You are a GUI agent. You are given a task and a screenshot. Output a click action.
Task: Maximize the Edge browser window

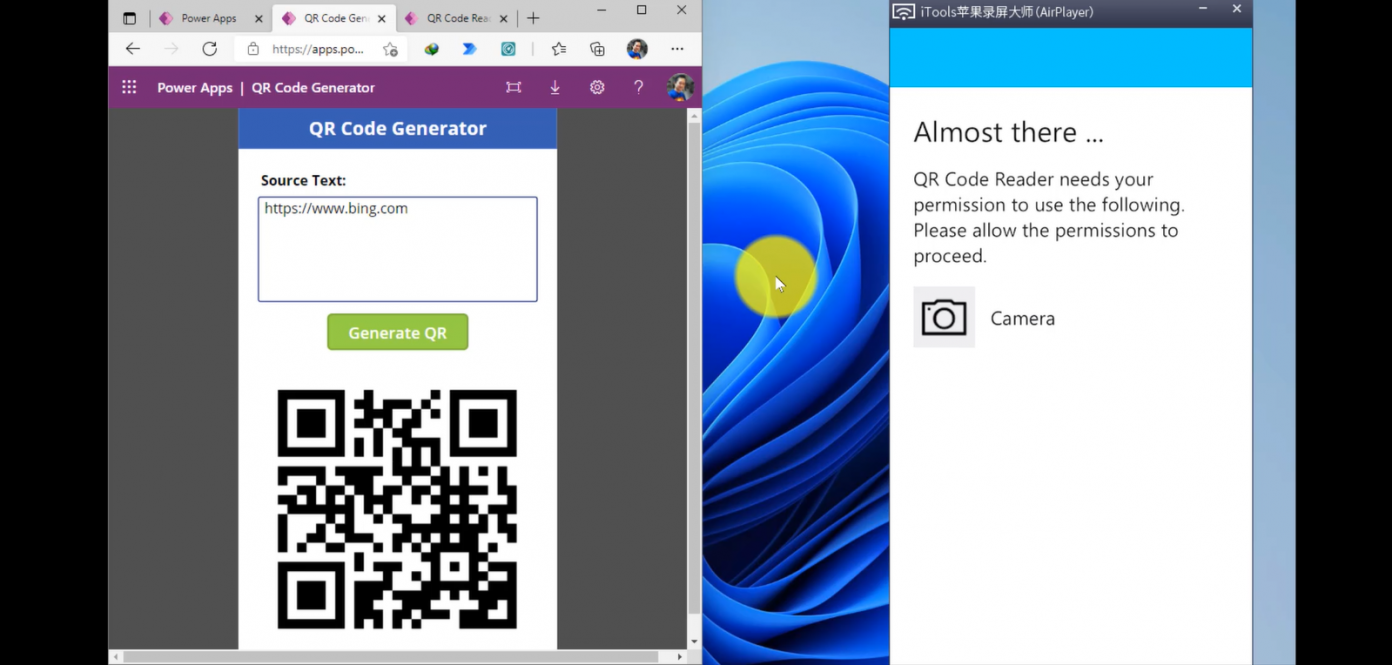coord(641,10)
